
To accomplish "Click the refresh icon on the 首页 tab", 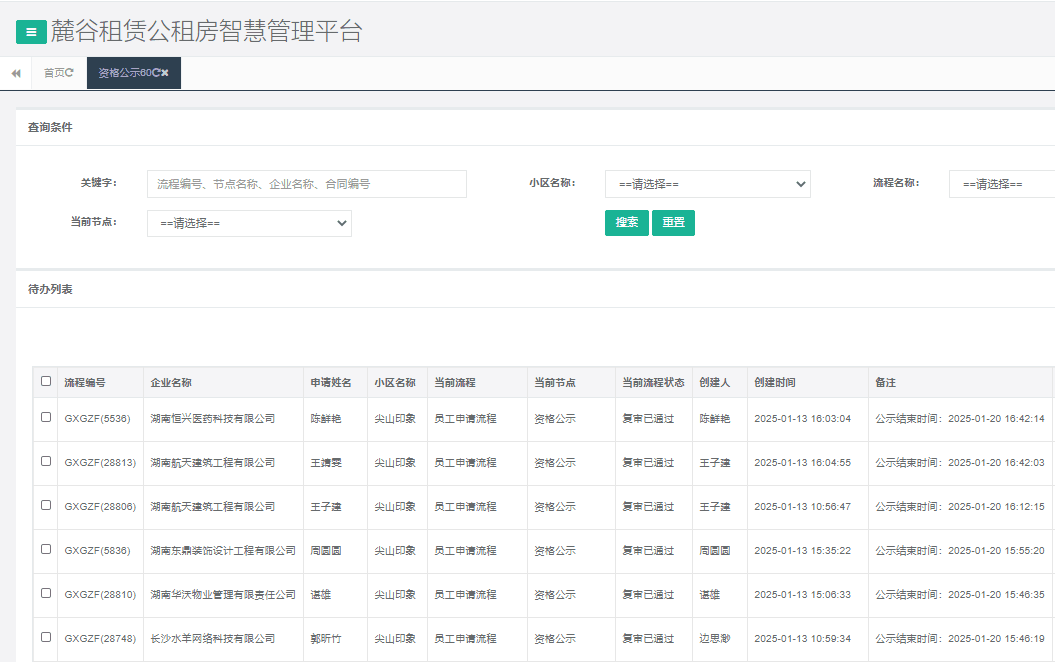I will [70, 72].
